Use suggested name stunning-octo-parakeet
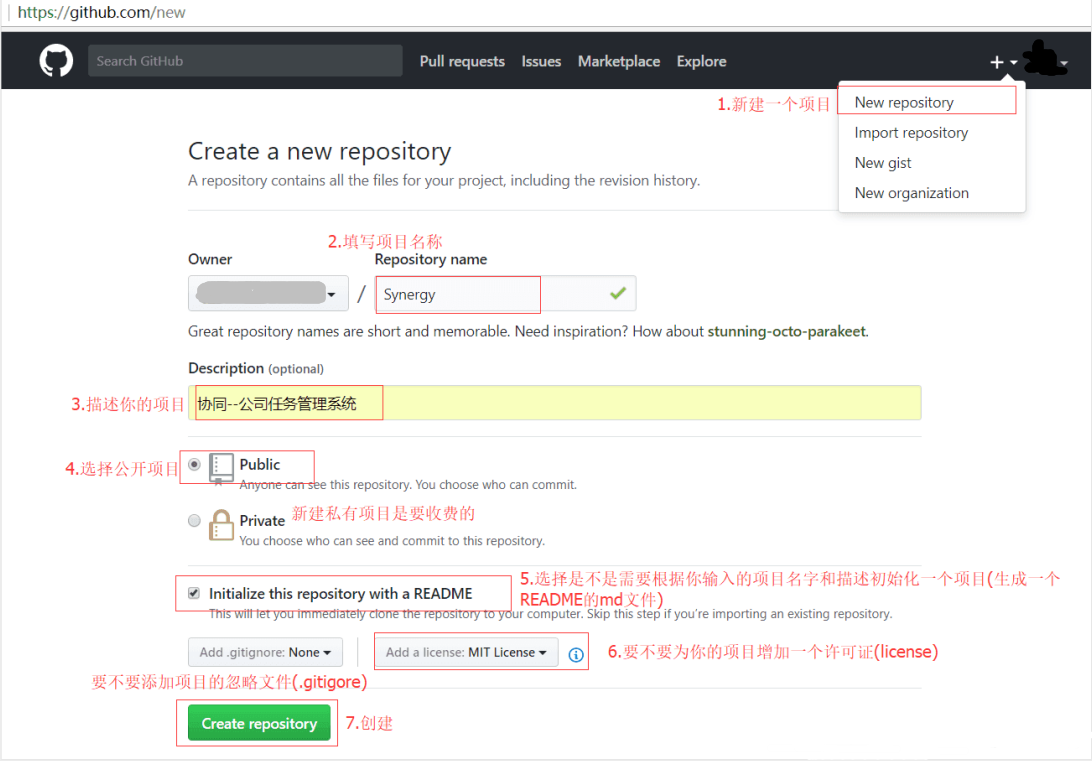This screenshot has height=761, width=1092. point(787,331)
